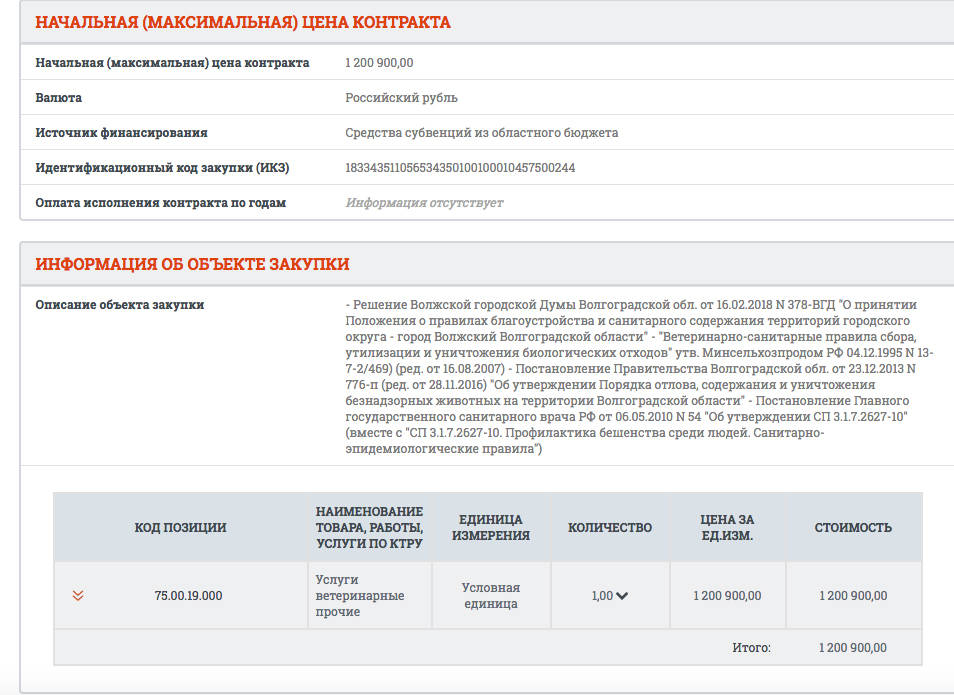Screen dimensions: 954x695
Task: Click the Информация об объекте закупки heading
Action: click(192, 264)
